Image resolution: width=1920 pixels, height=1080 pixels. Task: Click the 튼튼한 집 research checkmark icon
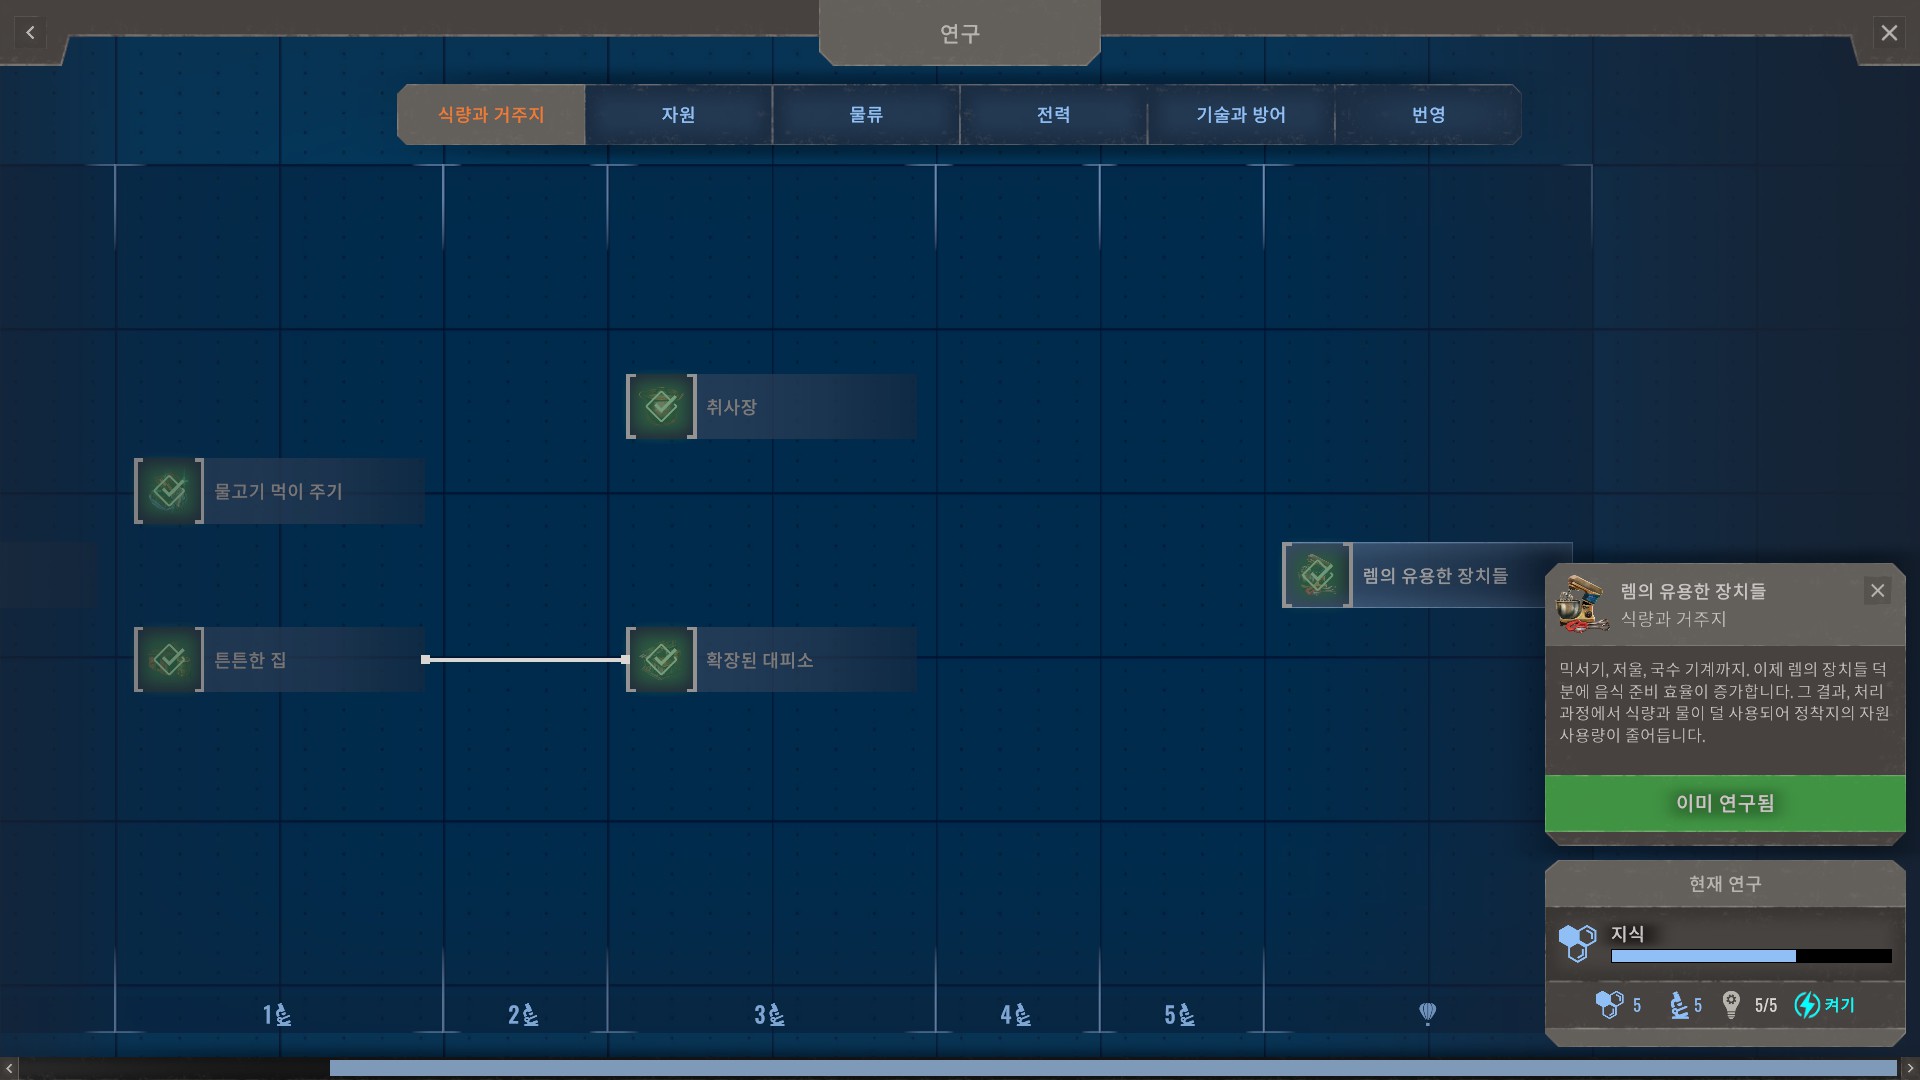click(169, 660)
